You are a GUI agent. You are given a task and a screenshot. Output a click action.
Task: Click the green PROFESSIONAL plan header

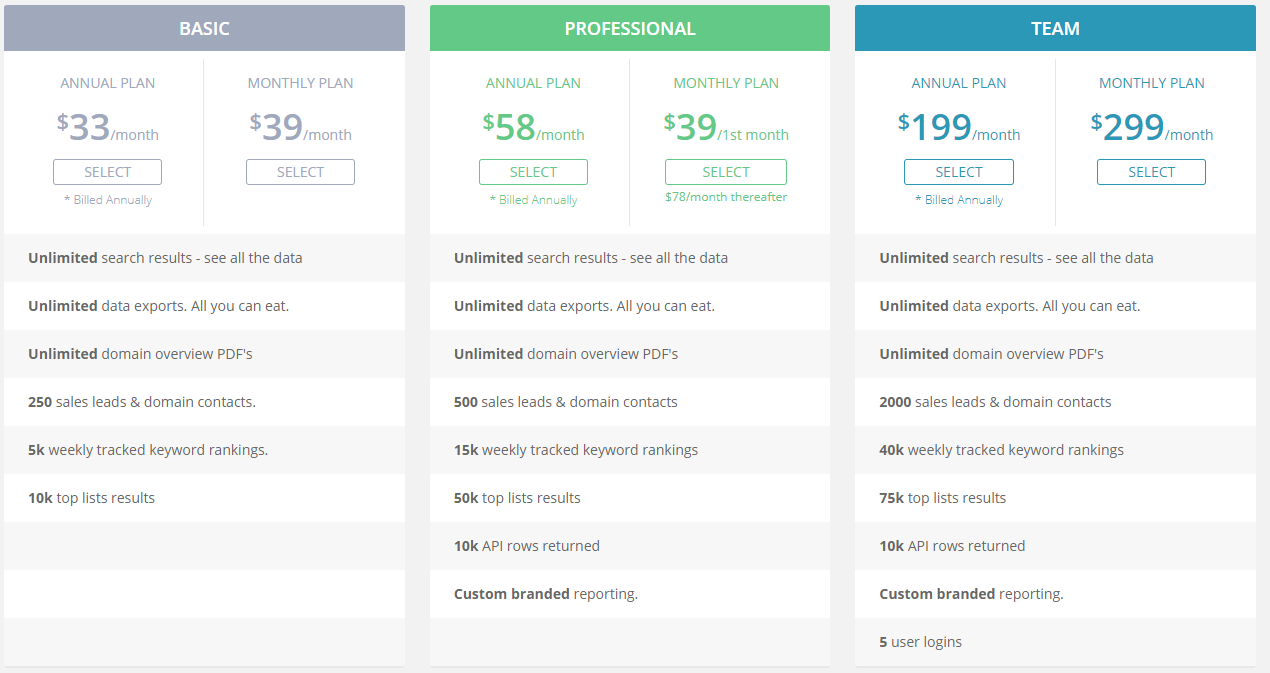[x=630, y=28]
